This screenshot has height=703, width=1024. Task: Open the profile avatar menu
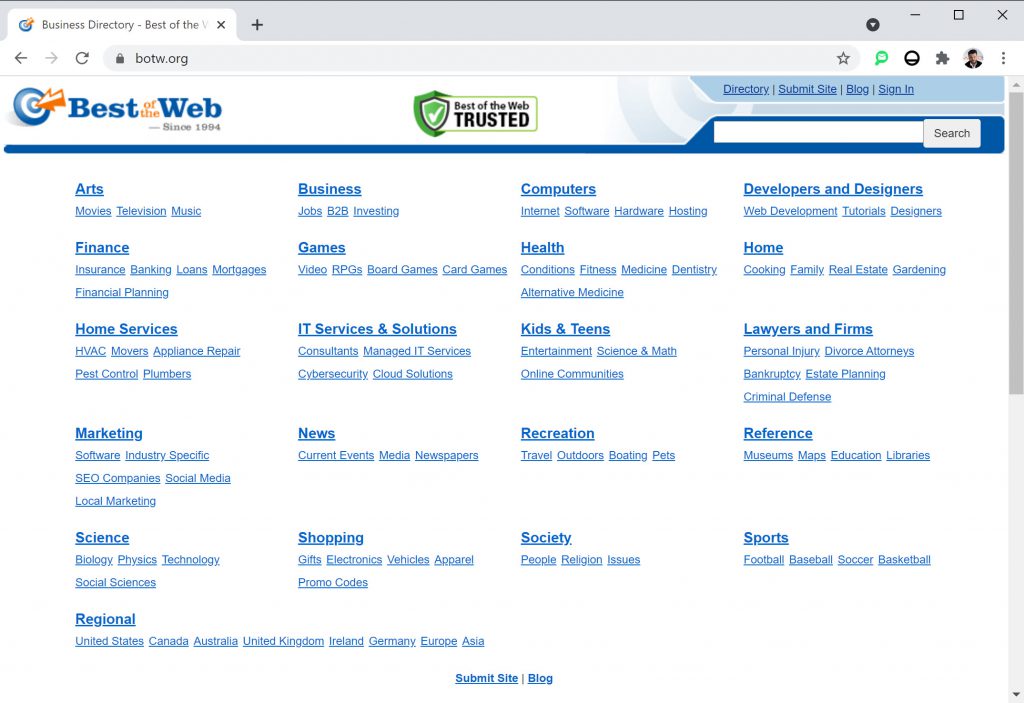(x=973, y=58)
